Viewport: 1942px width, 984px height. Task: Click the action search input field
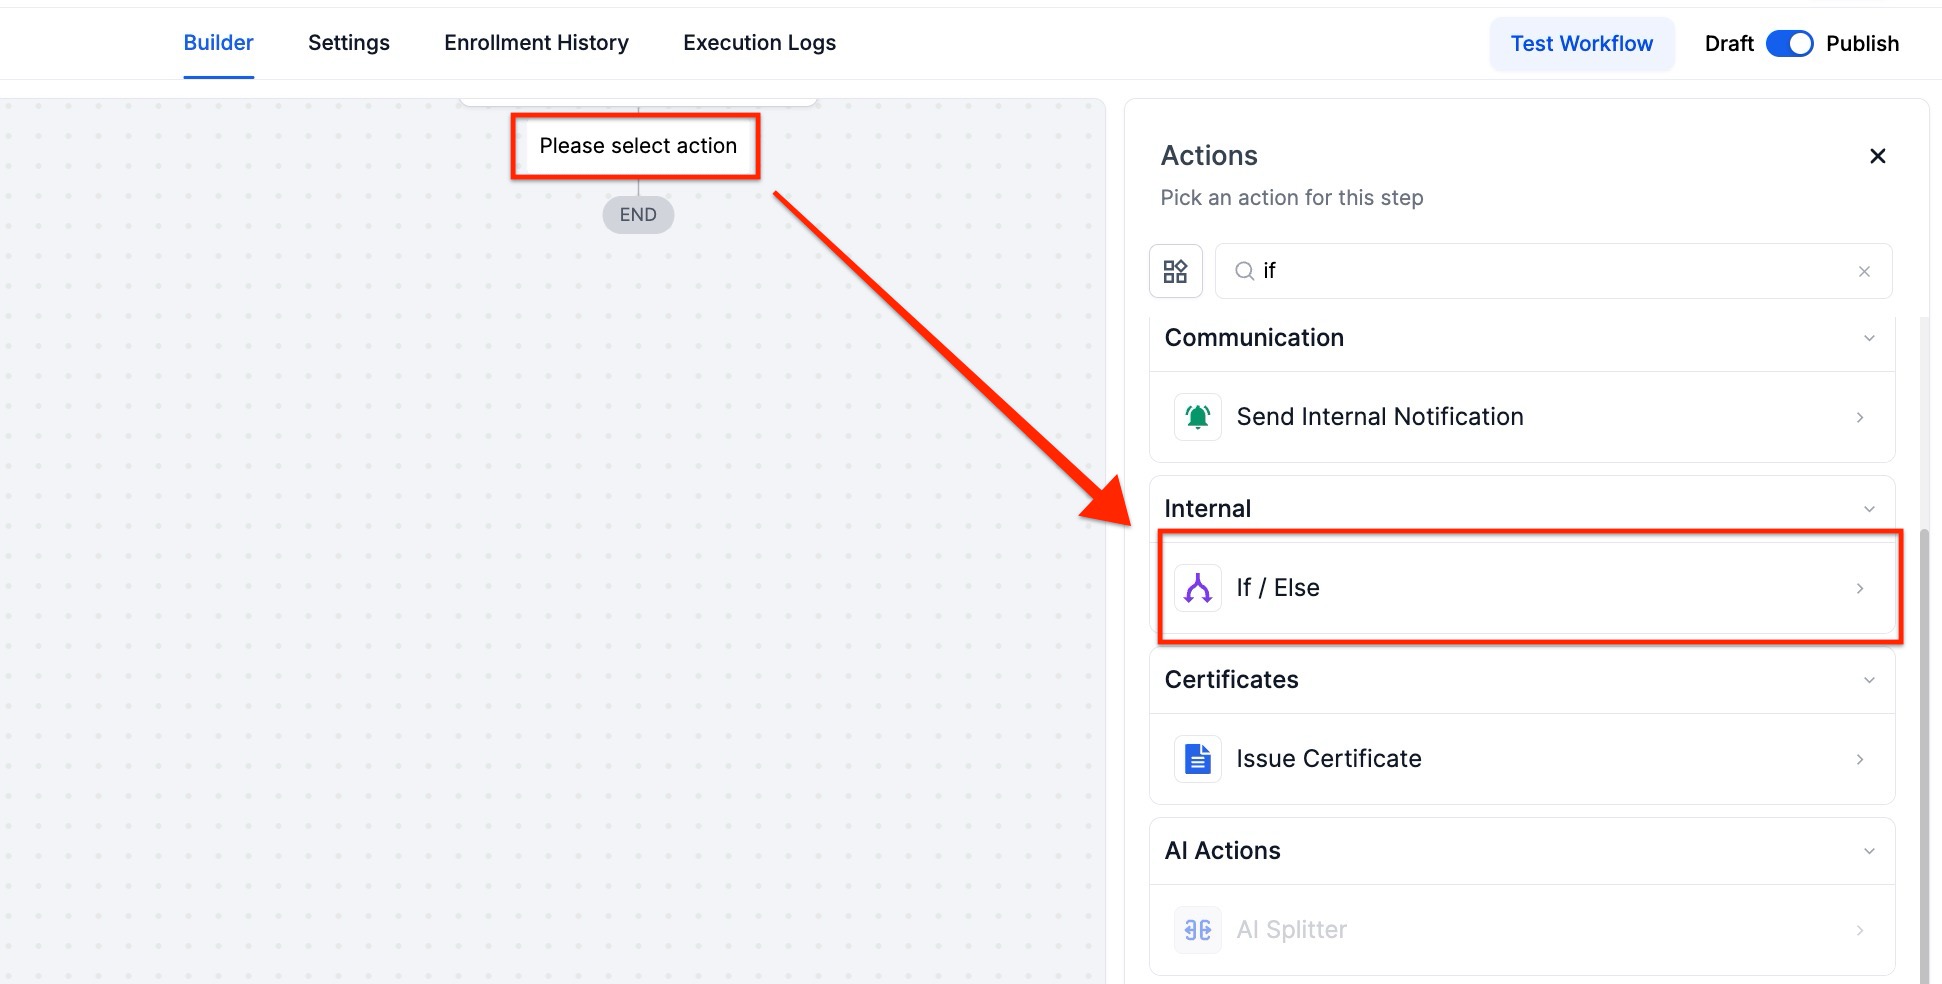click(1550, 271)
